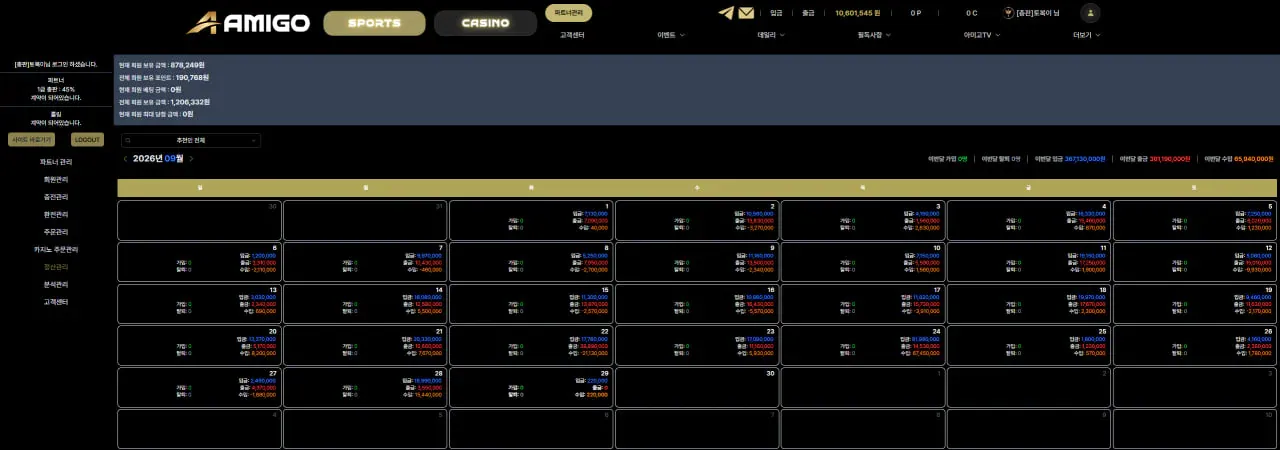Select calendar day 28 cell

pyautogui.click(x=365, y=387)
